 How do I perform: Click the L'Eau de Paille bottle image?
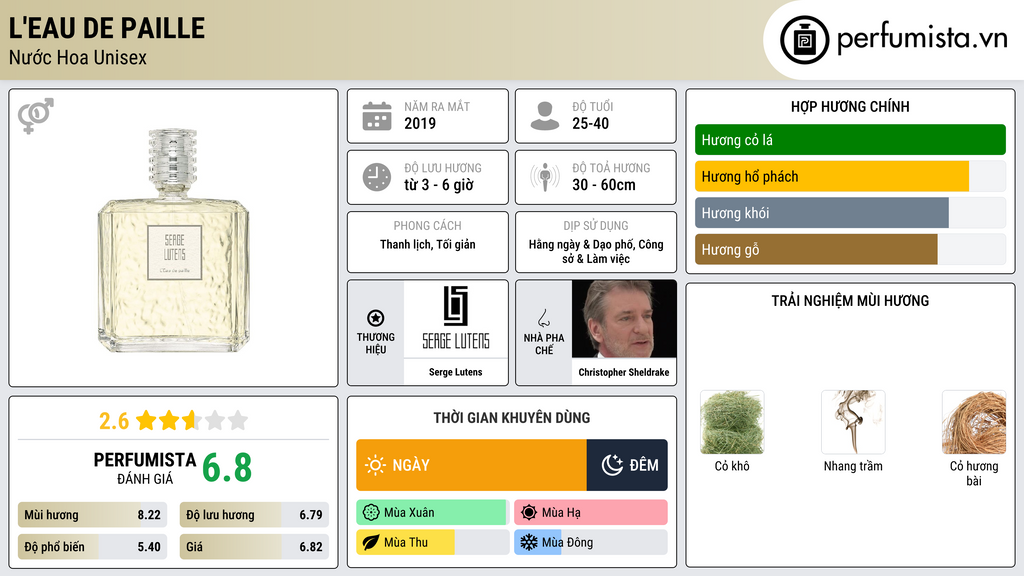click(174, 240)
